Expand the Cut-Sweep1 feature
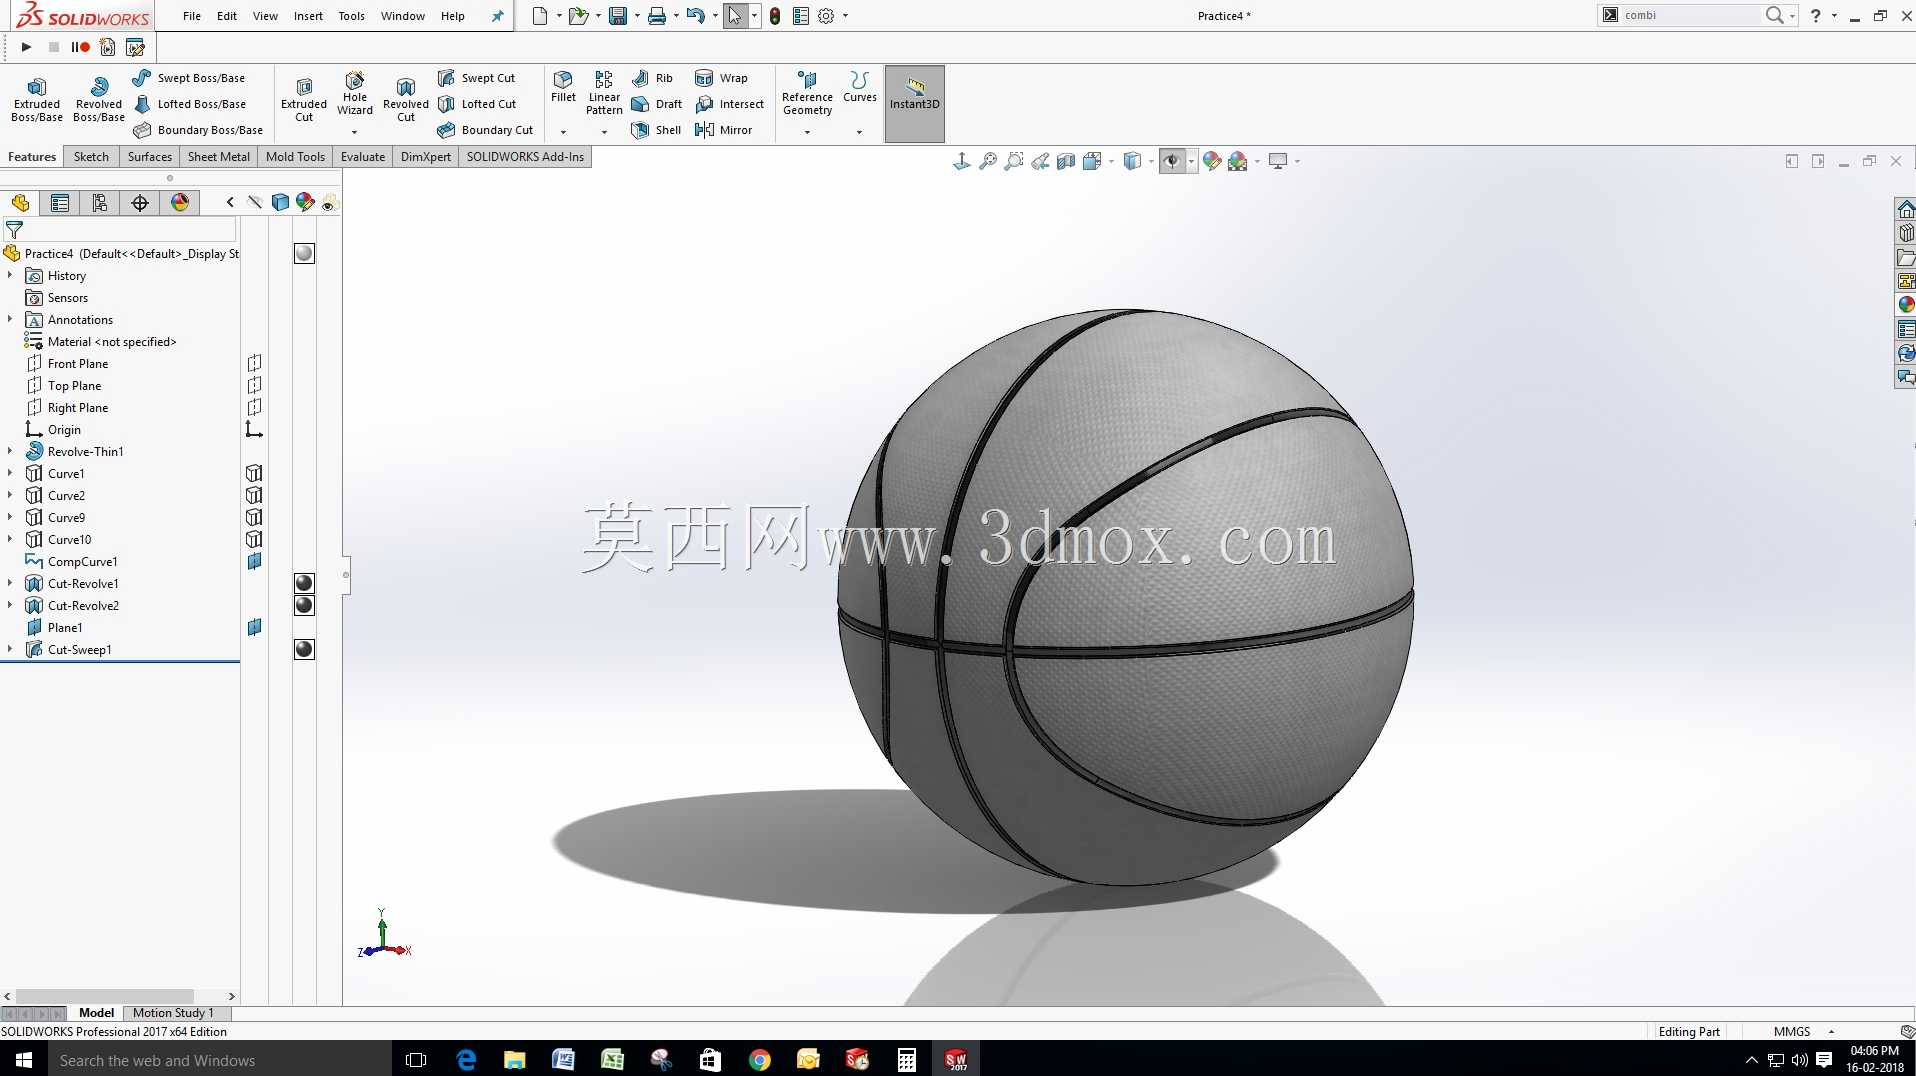This screenshot has height=1076, width=1916. click(x=10, y=649)
